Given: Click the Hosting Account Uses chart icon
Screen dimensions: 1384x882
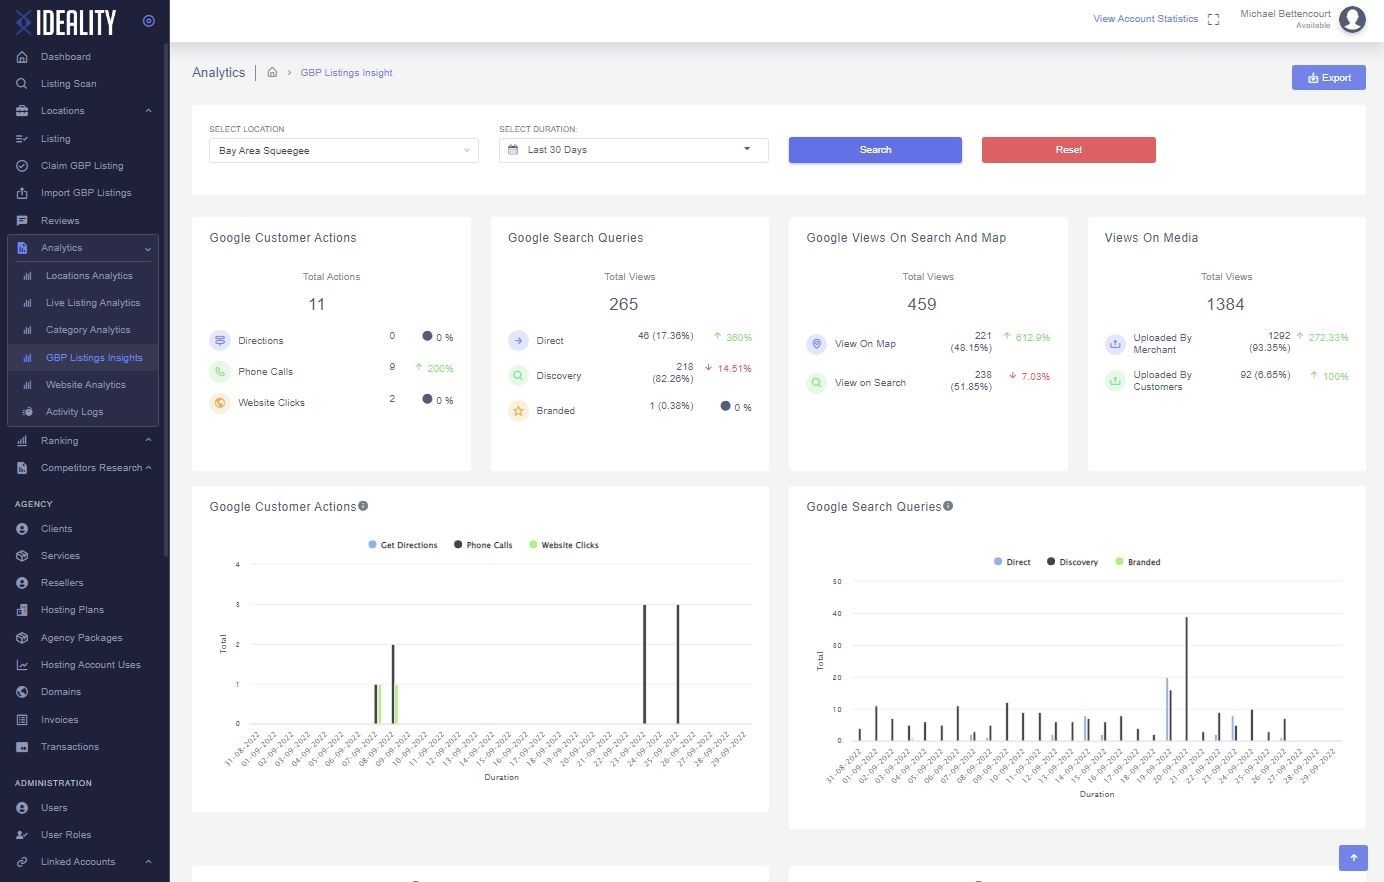Looking at the screenshot, I should click(x=22, y=665).
